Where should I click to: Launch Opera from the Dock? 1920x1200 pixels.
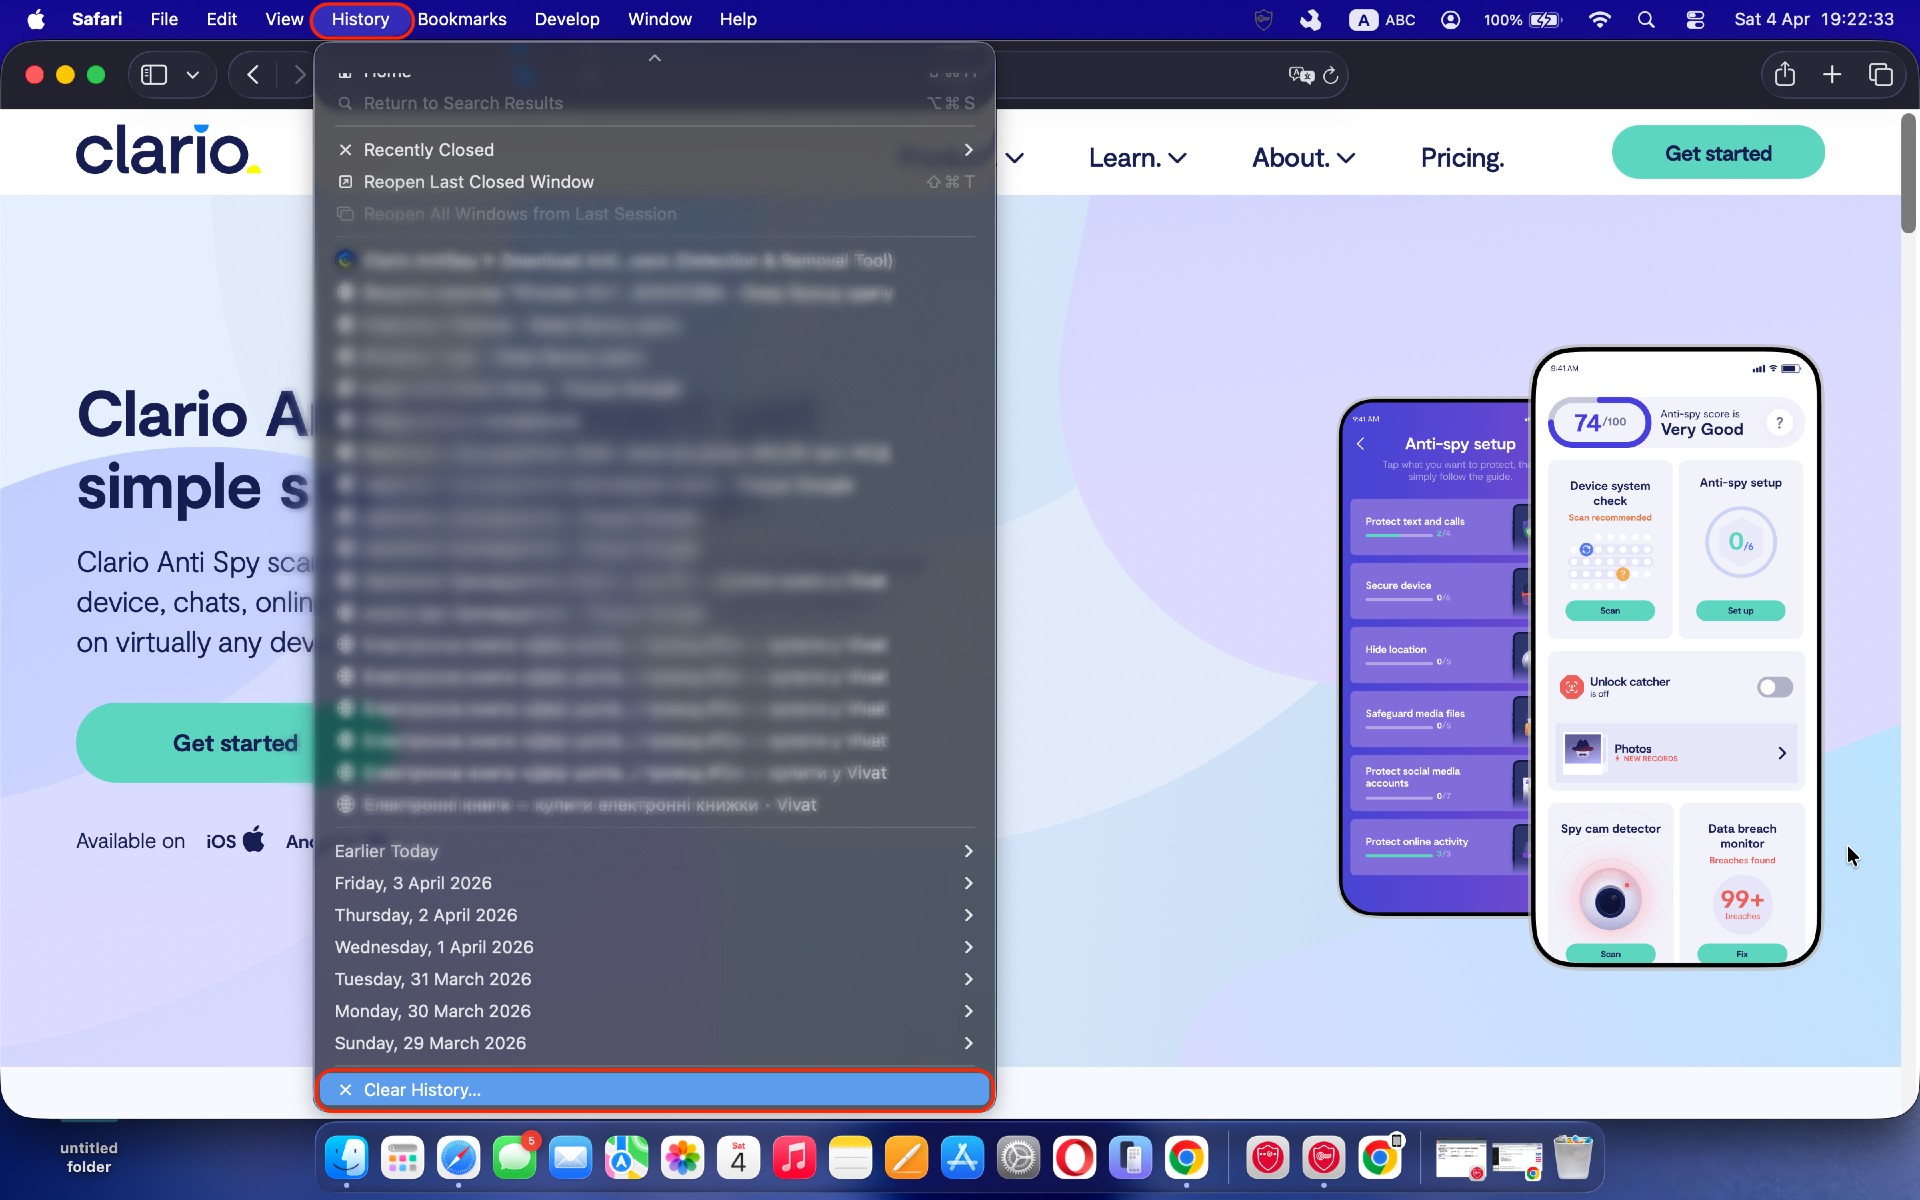[1074, 1157]
